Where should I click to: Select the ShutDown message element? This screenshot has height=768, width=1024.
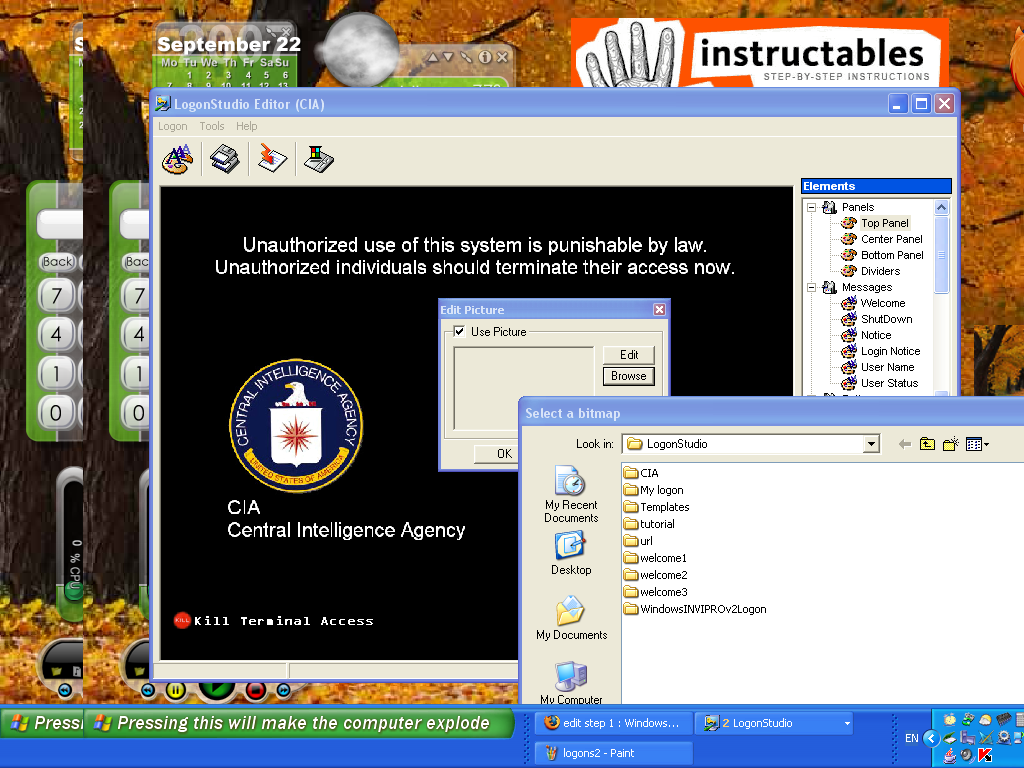pyautogui.click(x=886, y=319)
